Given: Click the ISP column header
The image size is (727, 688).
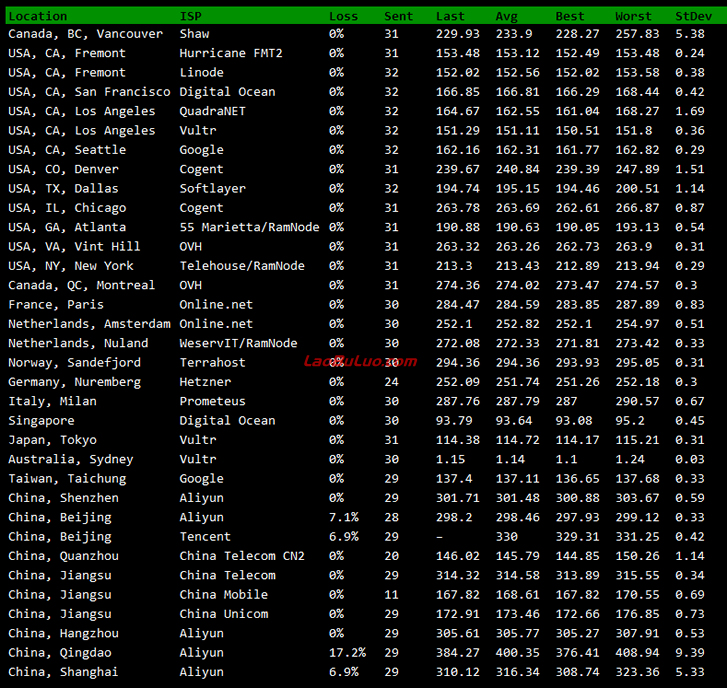Looking at the screenshot, I should [x=191, y=16].
